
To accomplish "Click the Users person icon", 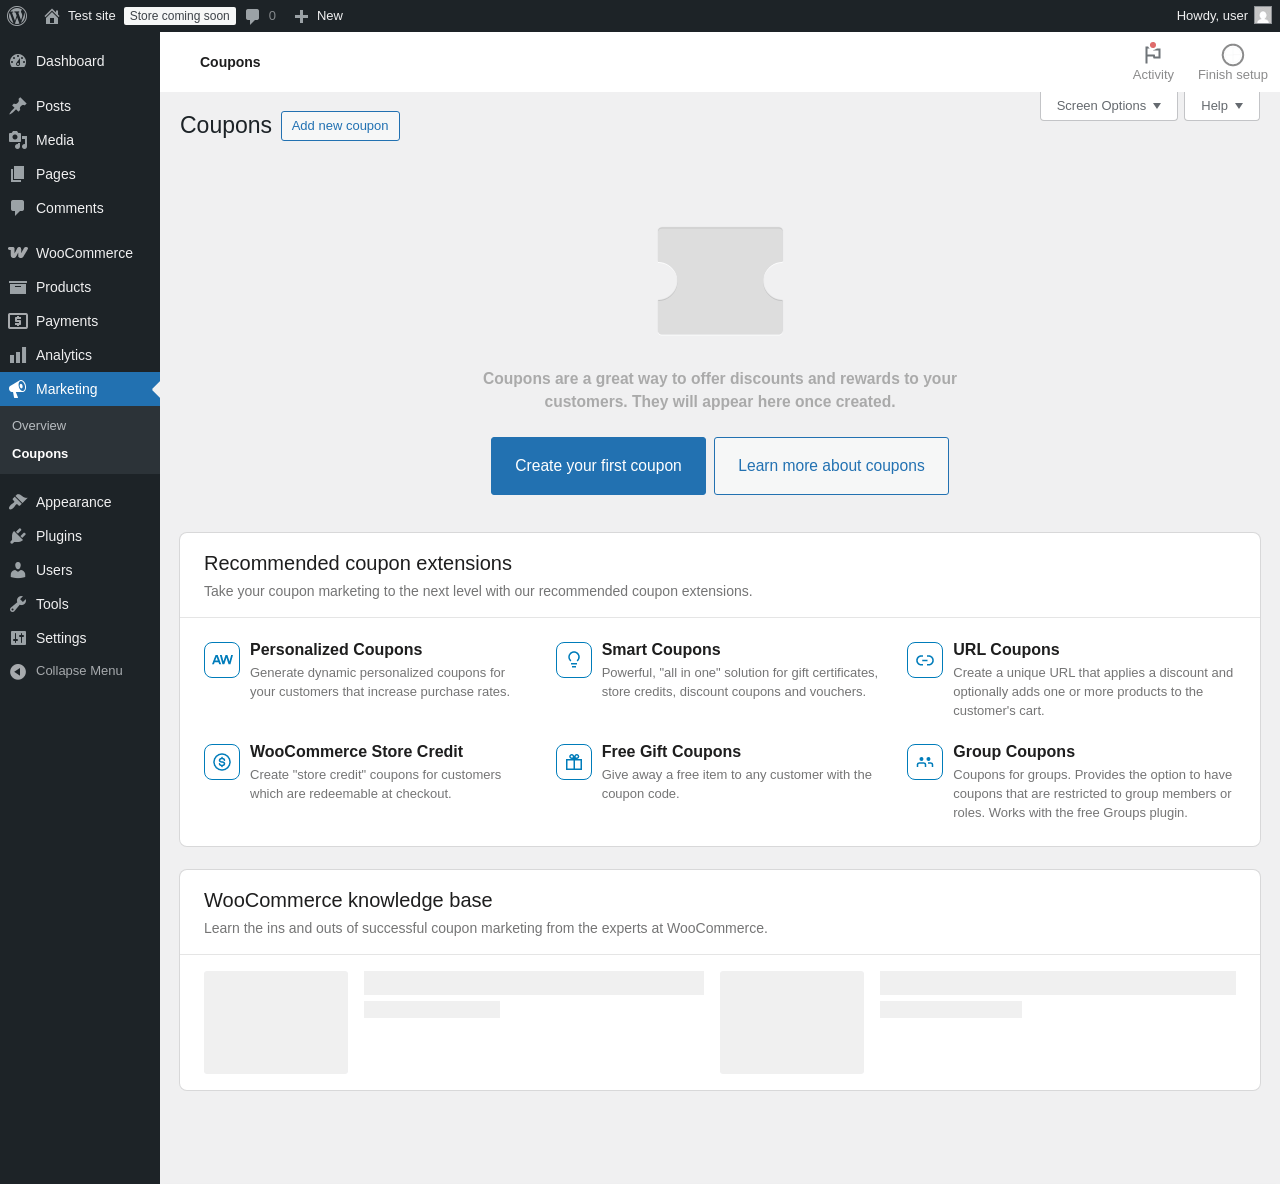I will click(18, 570).
